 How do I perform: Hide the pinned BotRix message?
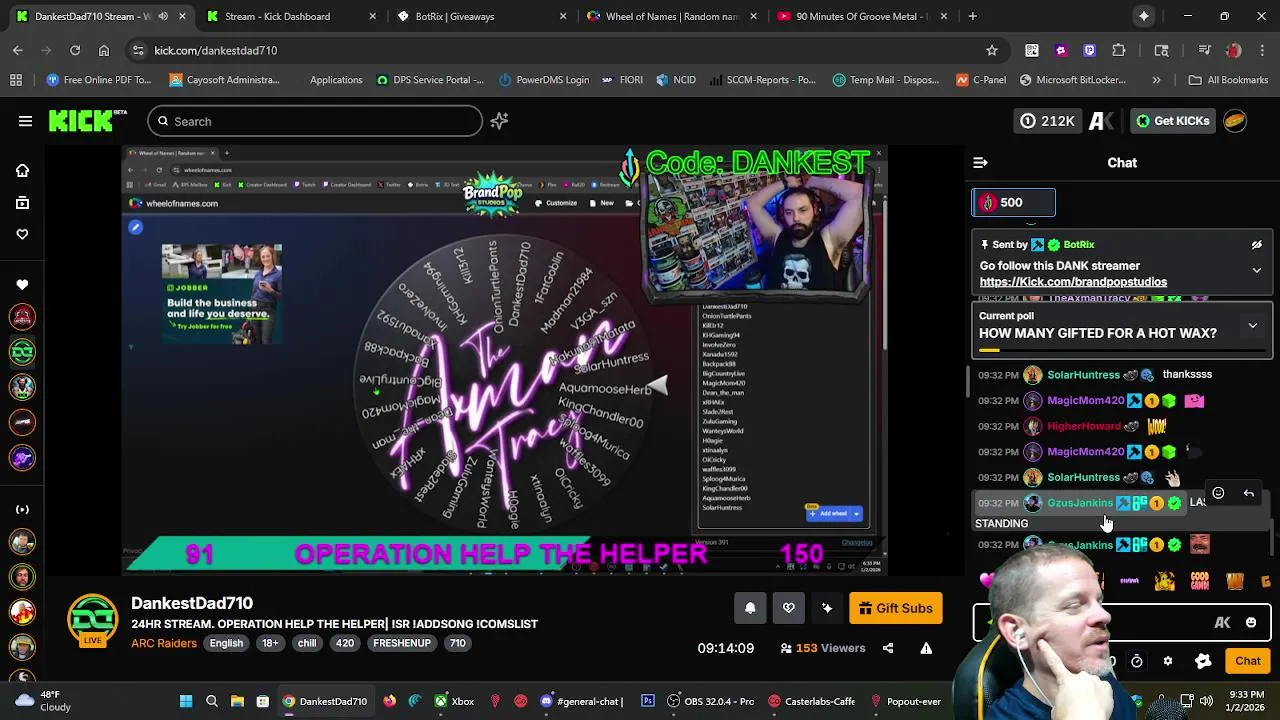[1257, 245]
